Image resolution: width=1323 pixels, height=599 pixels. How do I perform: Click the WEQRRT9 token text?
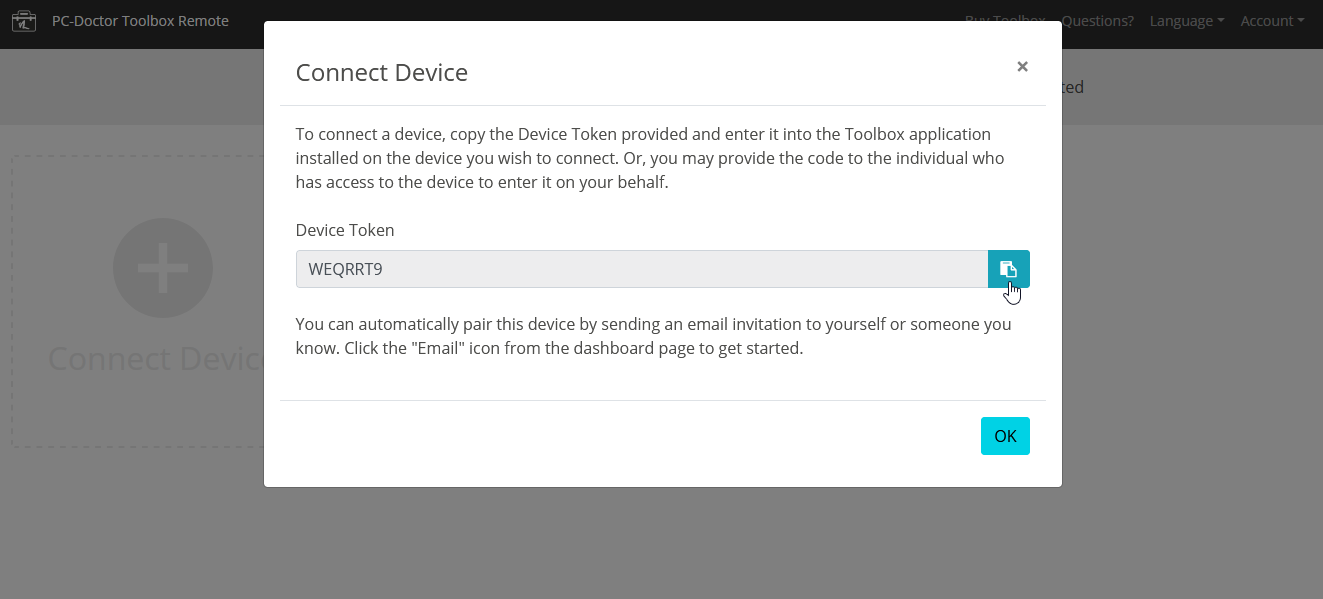tap(345, 269)
